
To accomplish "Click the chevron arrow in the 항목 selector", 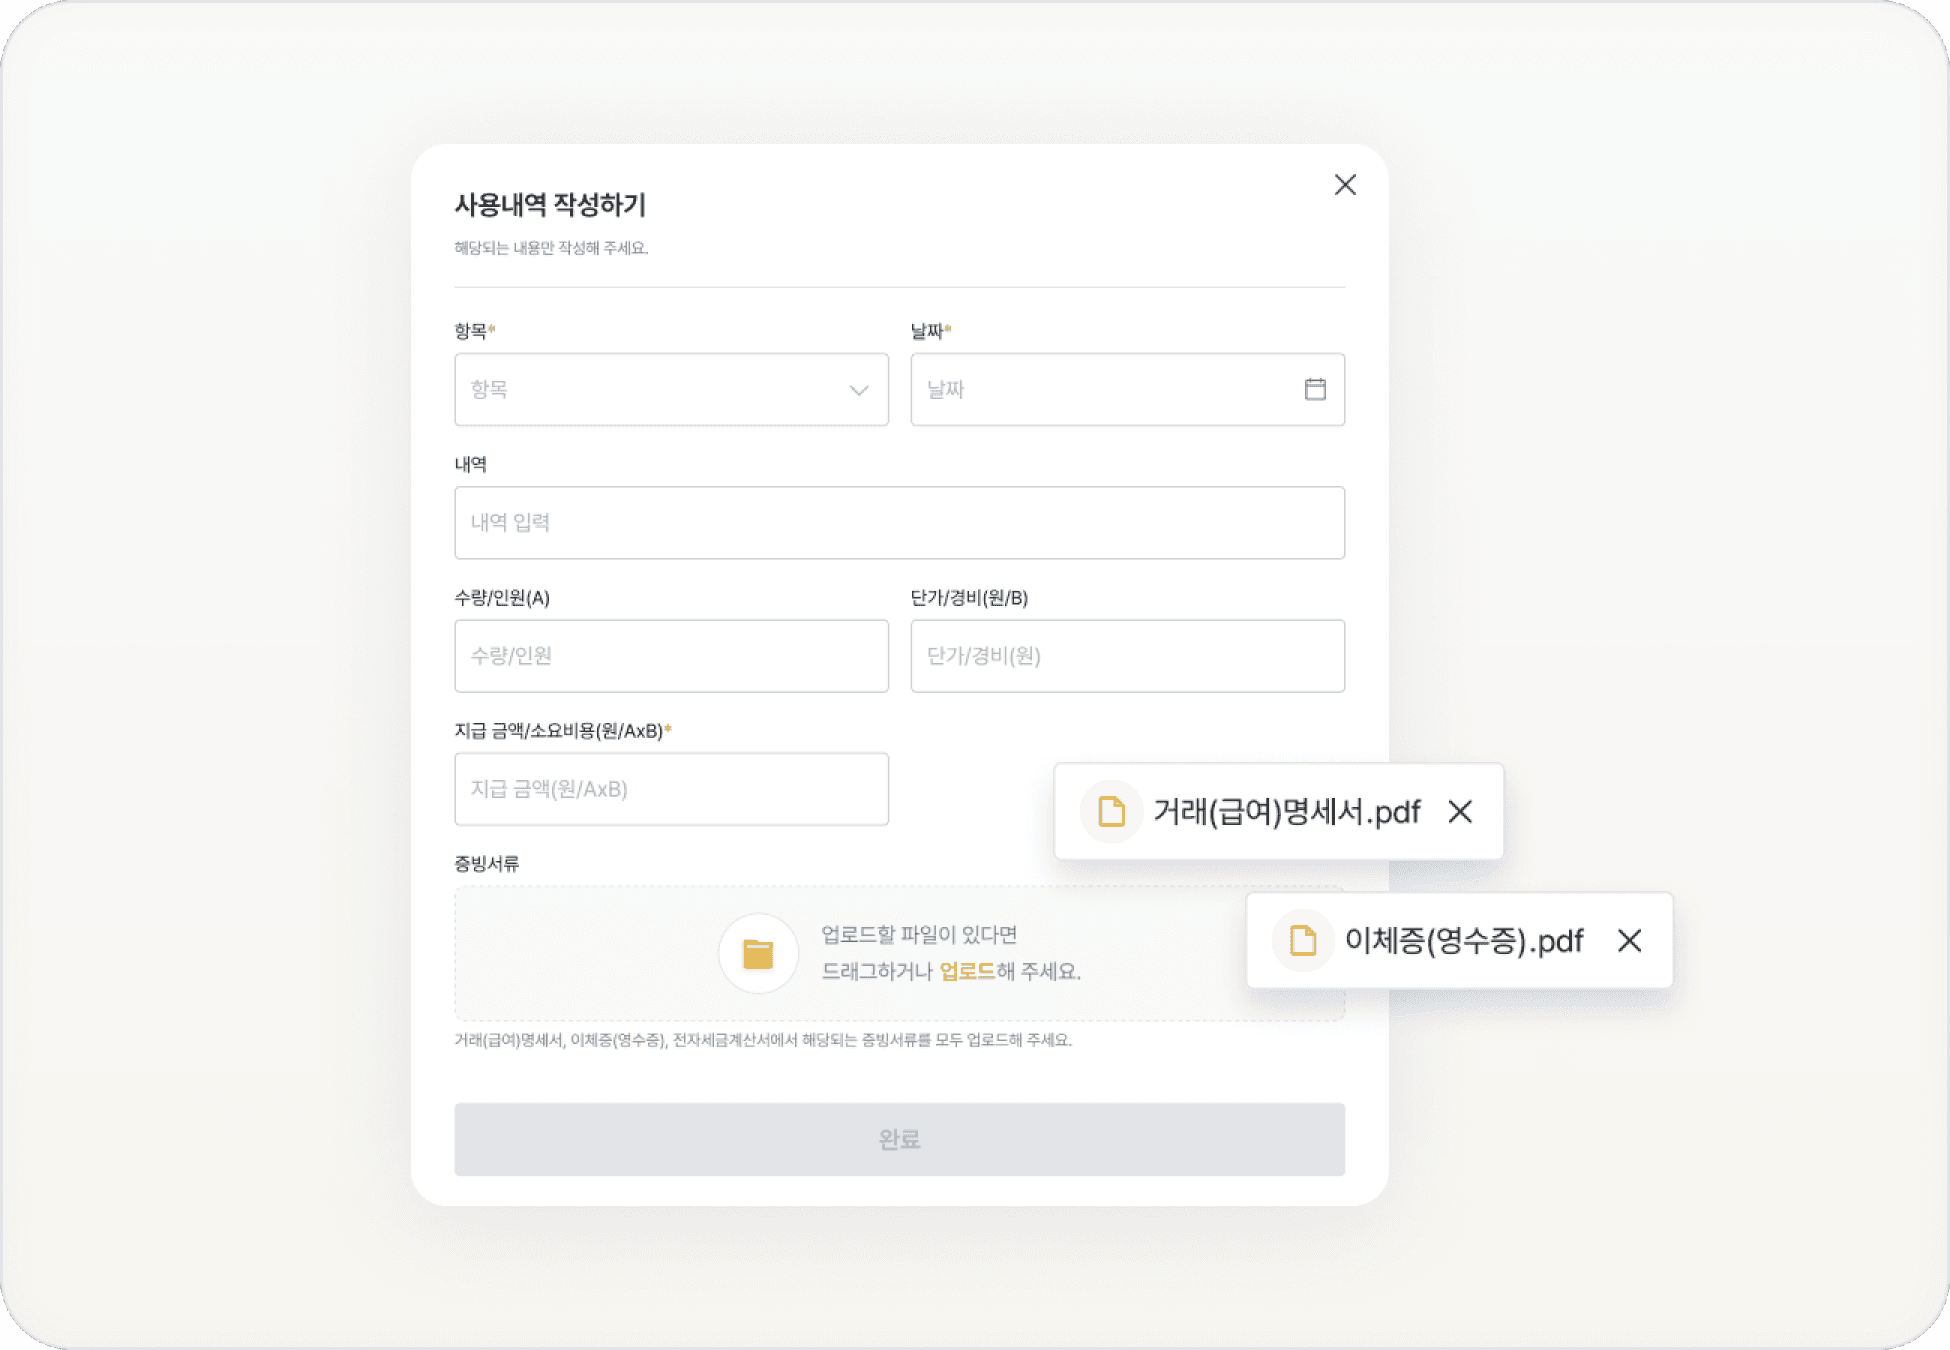I will pos(858,390).
